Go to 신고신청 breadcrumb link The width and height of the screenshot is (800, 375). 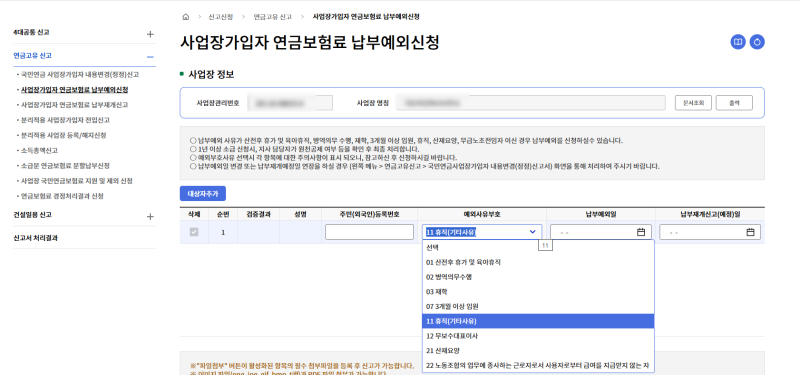coord(220,17)
